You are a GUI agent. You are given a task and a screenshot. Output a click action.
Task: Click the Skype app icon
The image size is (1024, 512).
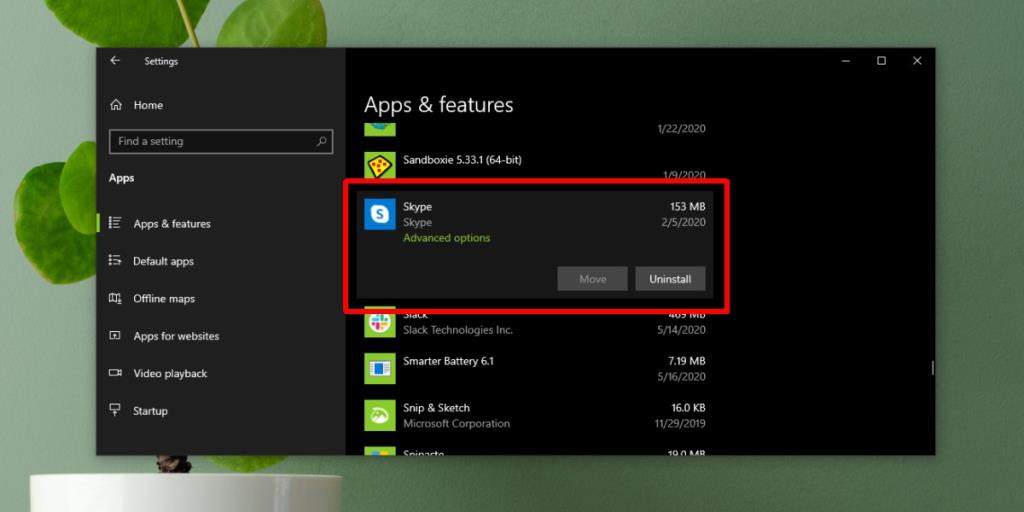[x=379, y=214]
